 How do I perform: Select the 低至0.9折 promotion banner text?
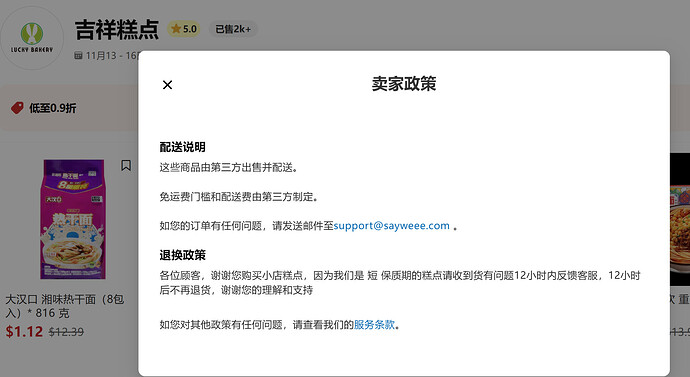point(52,108)
